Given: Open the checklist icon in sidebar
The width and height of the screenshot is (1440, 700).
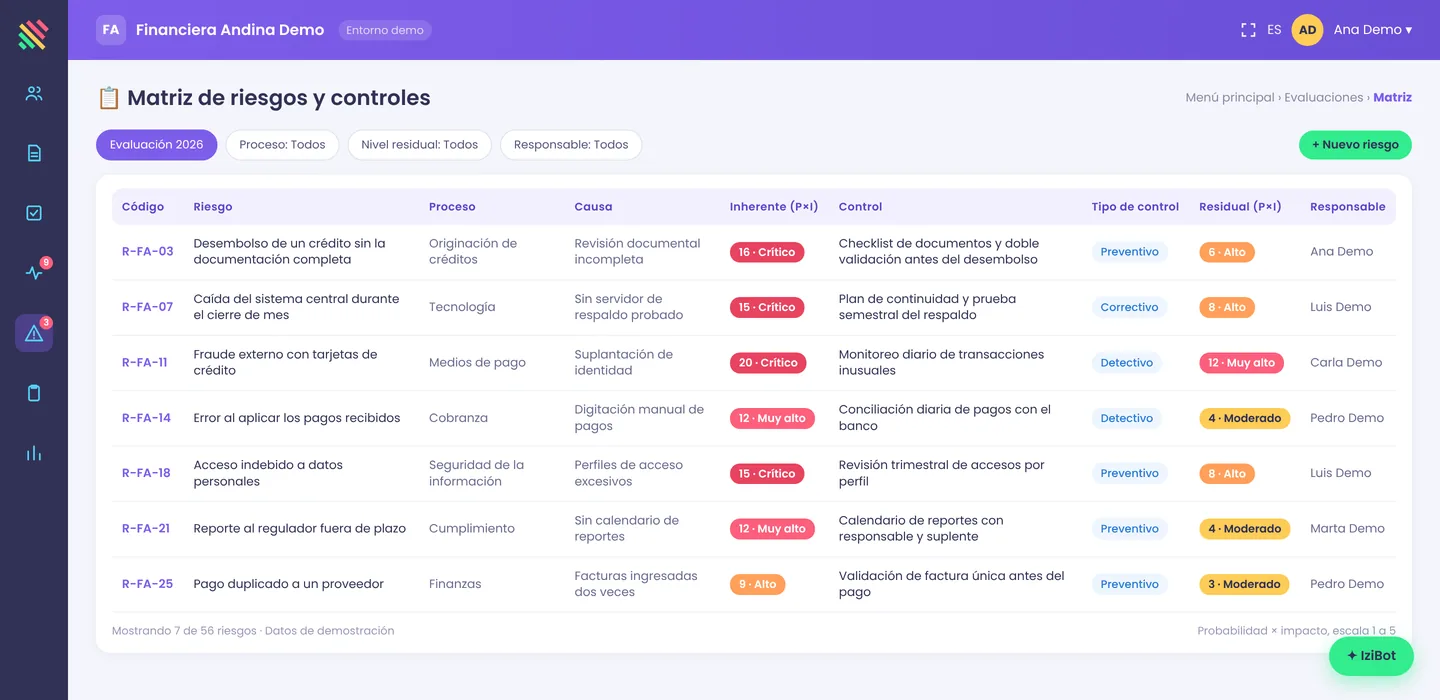Looking at the screenshot, I should [x=34, y=213].
